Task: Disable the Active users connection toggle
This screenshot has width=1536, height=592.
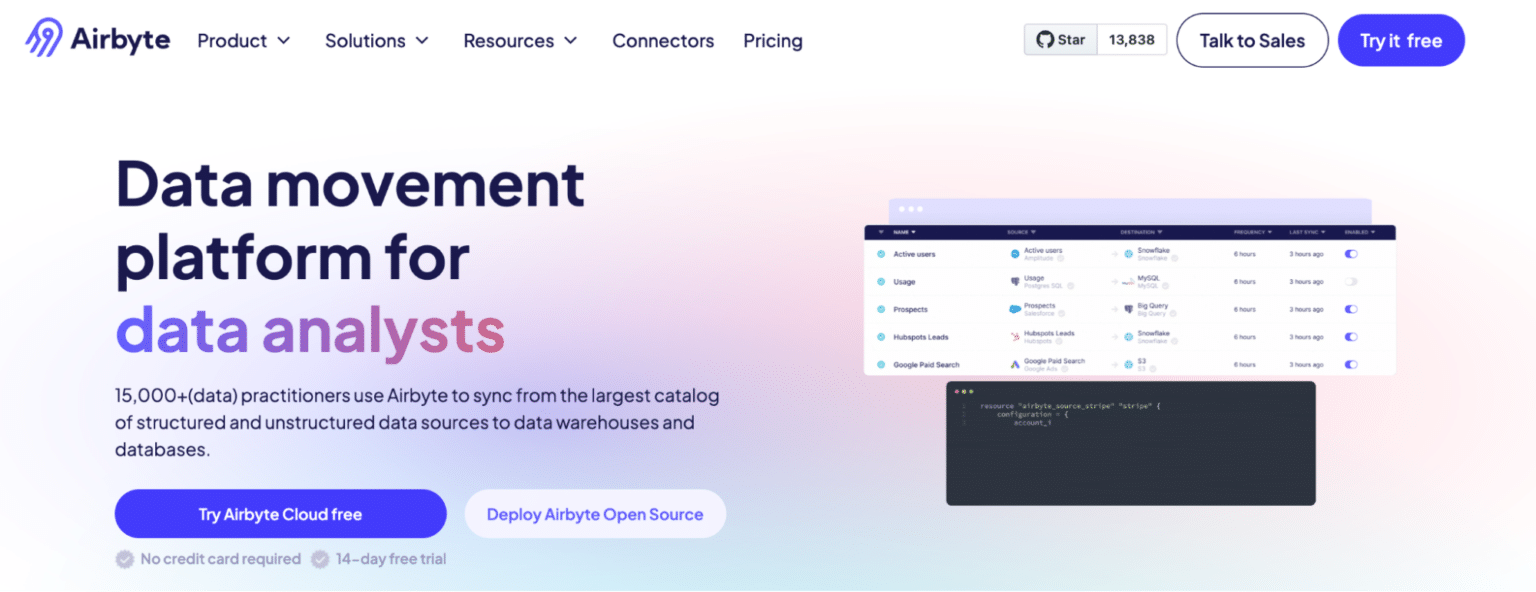Action: pos(1351,254)
